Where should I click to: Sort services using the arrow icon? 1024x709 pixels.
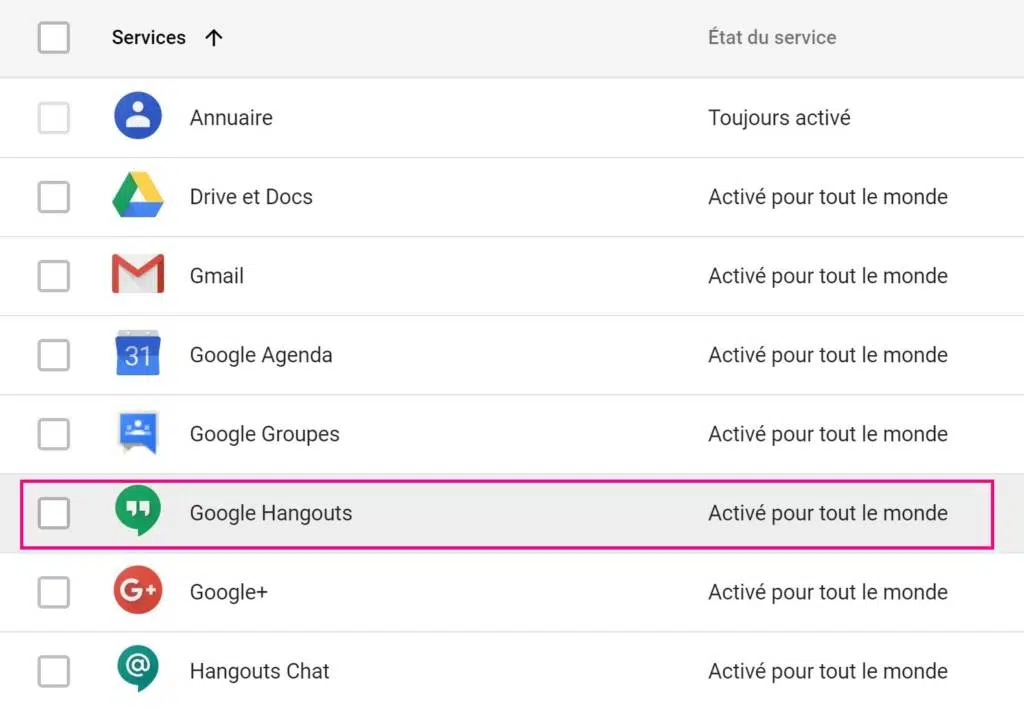click(x=214, y=38)
